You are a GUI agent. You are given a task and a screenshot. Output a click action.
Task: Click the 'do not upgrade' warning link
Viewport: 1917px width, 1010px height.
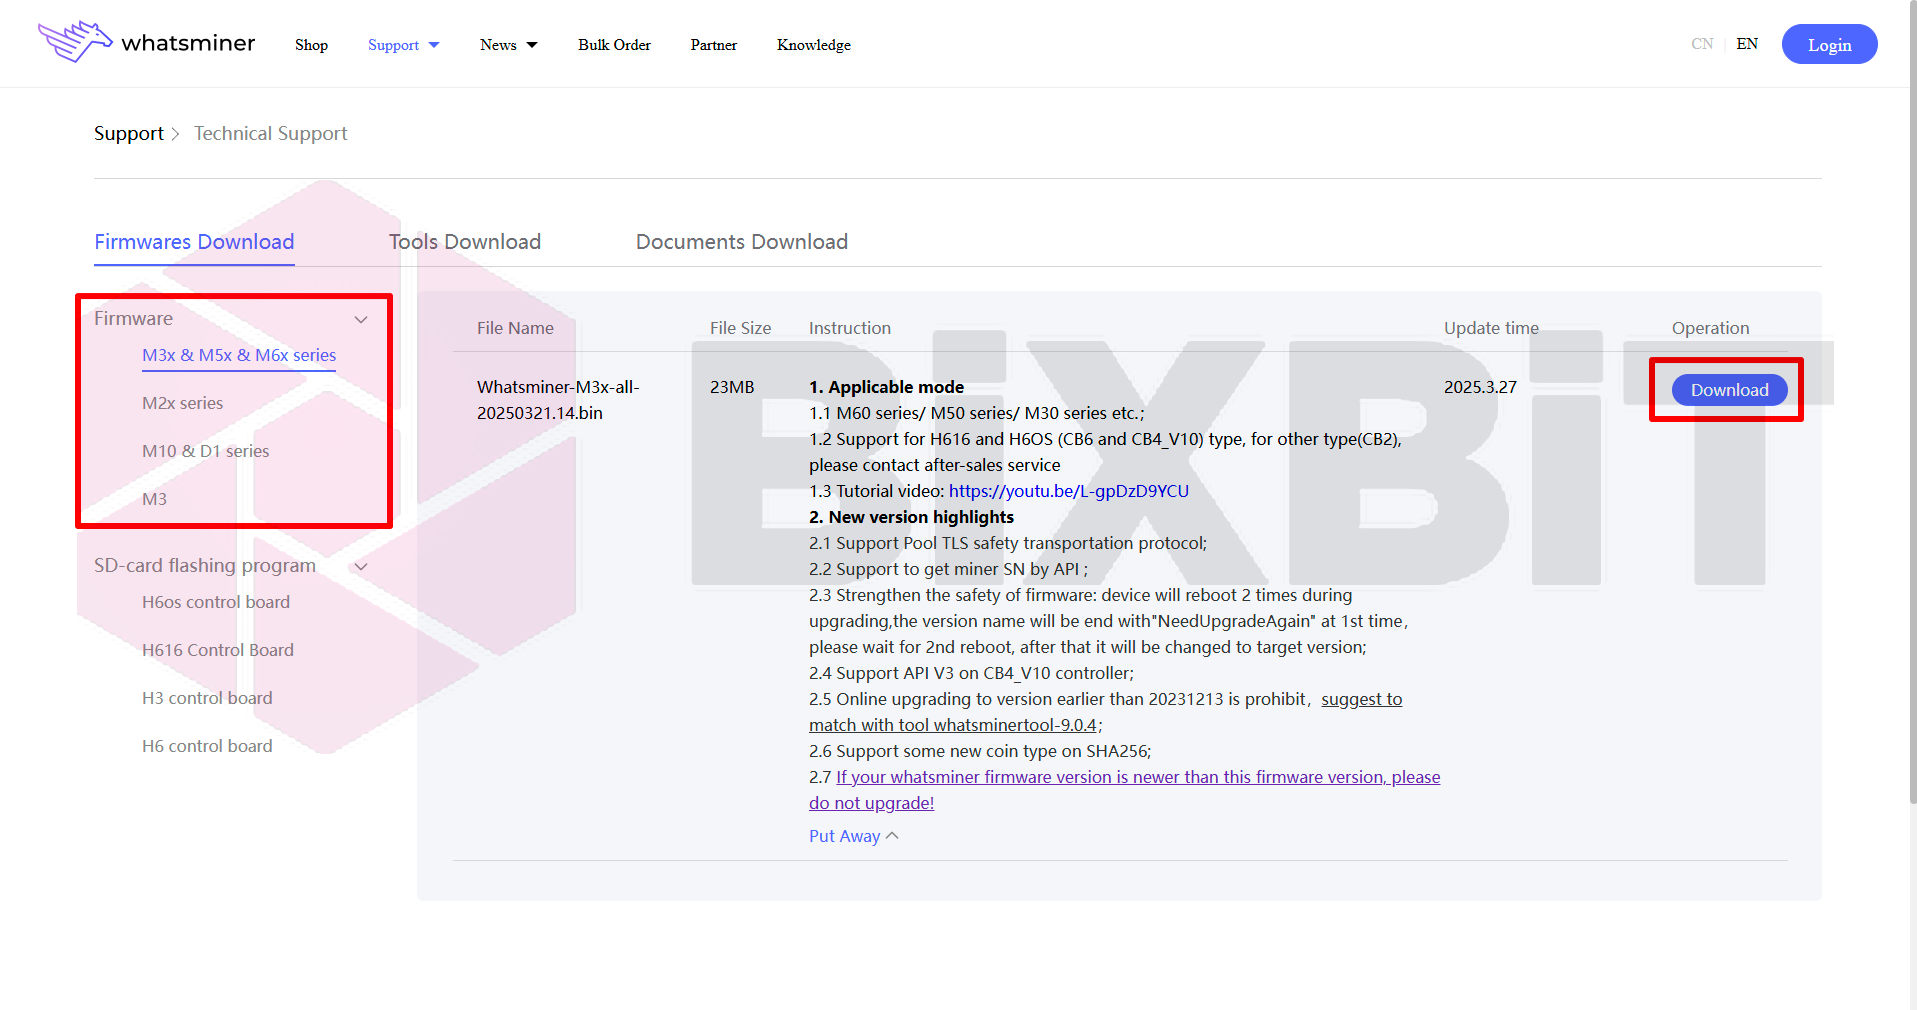(x=1125, y=790)
